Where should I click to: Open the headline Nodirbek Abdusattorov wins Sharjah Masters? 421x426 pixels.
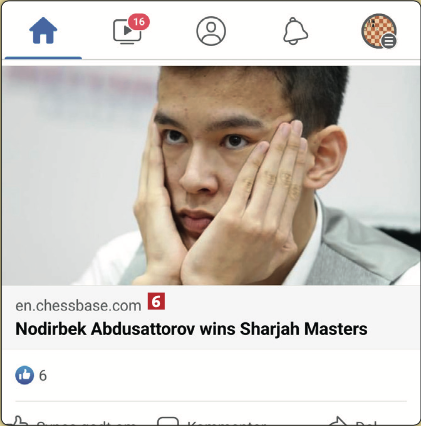(191, 329)
